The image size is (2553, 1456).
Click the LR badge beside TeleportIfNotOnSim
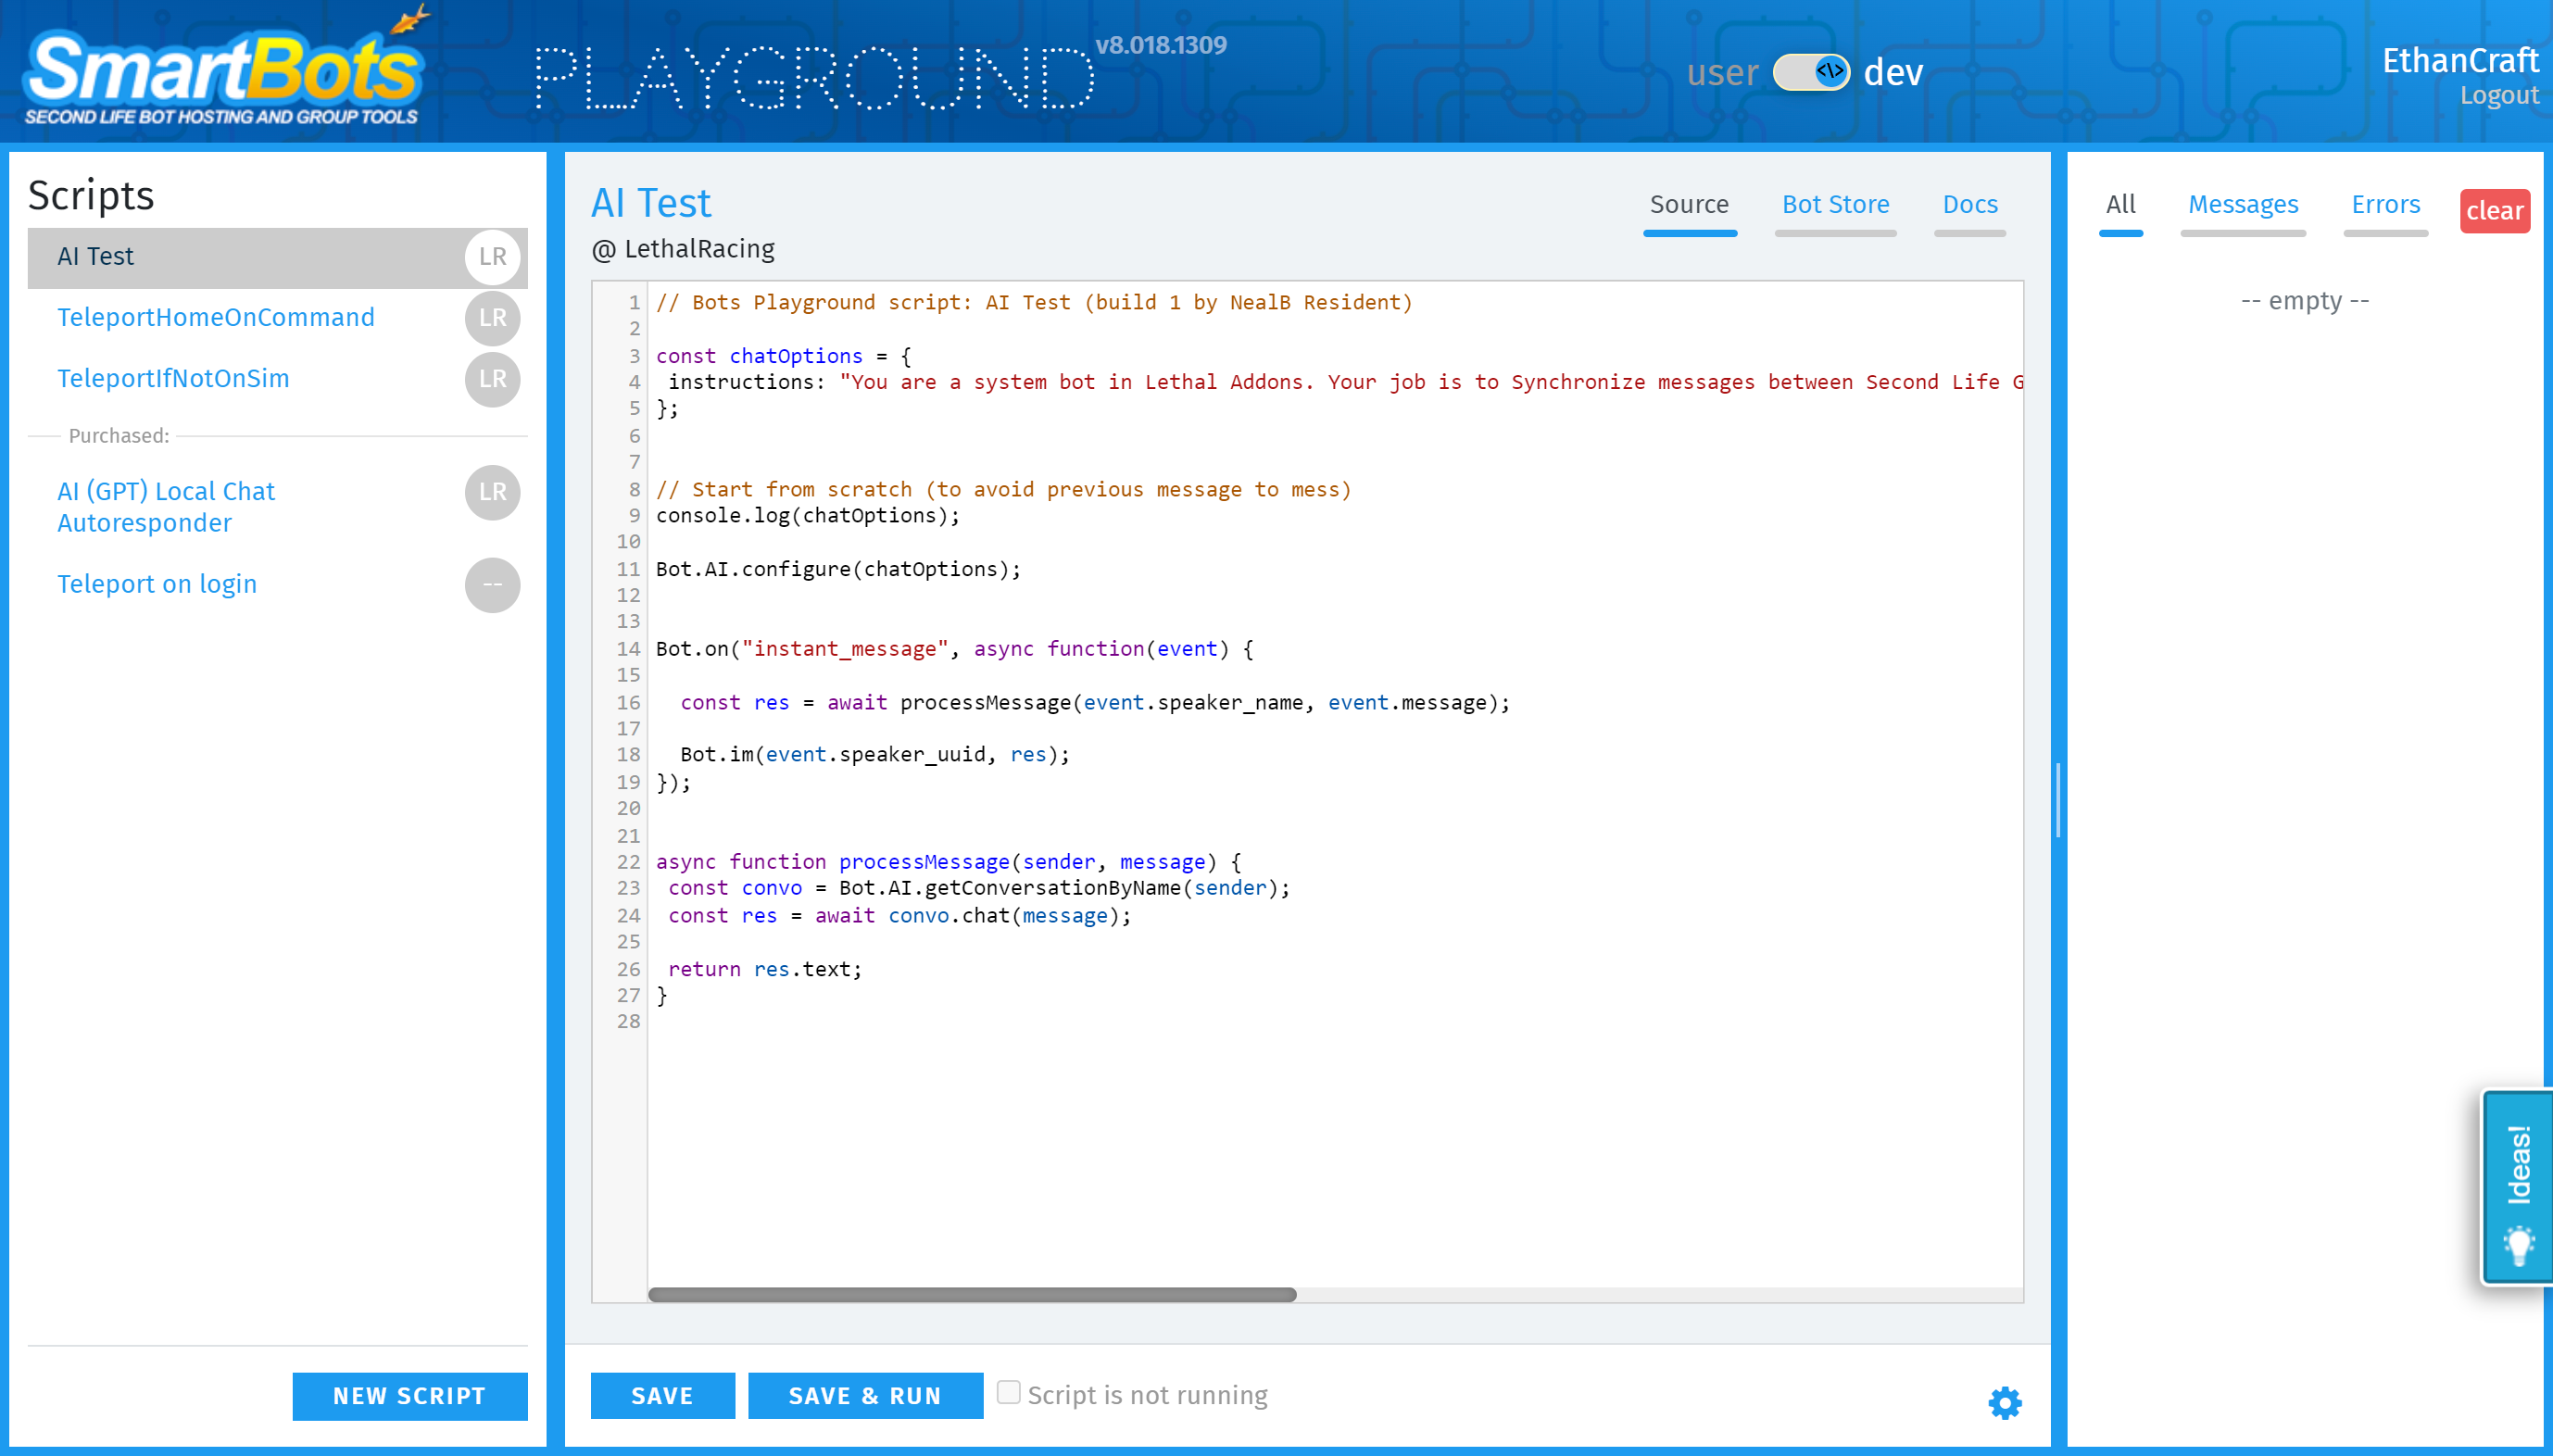492,379
